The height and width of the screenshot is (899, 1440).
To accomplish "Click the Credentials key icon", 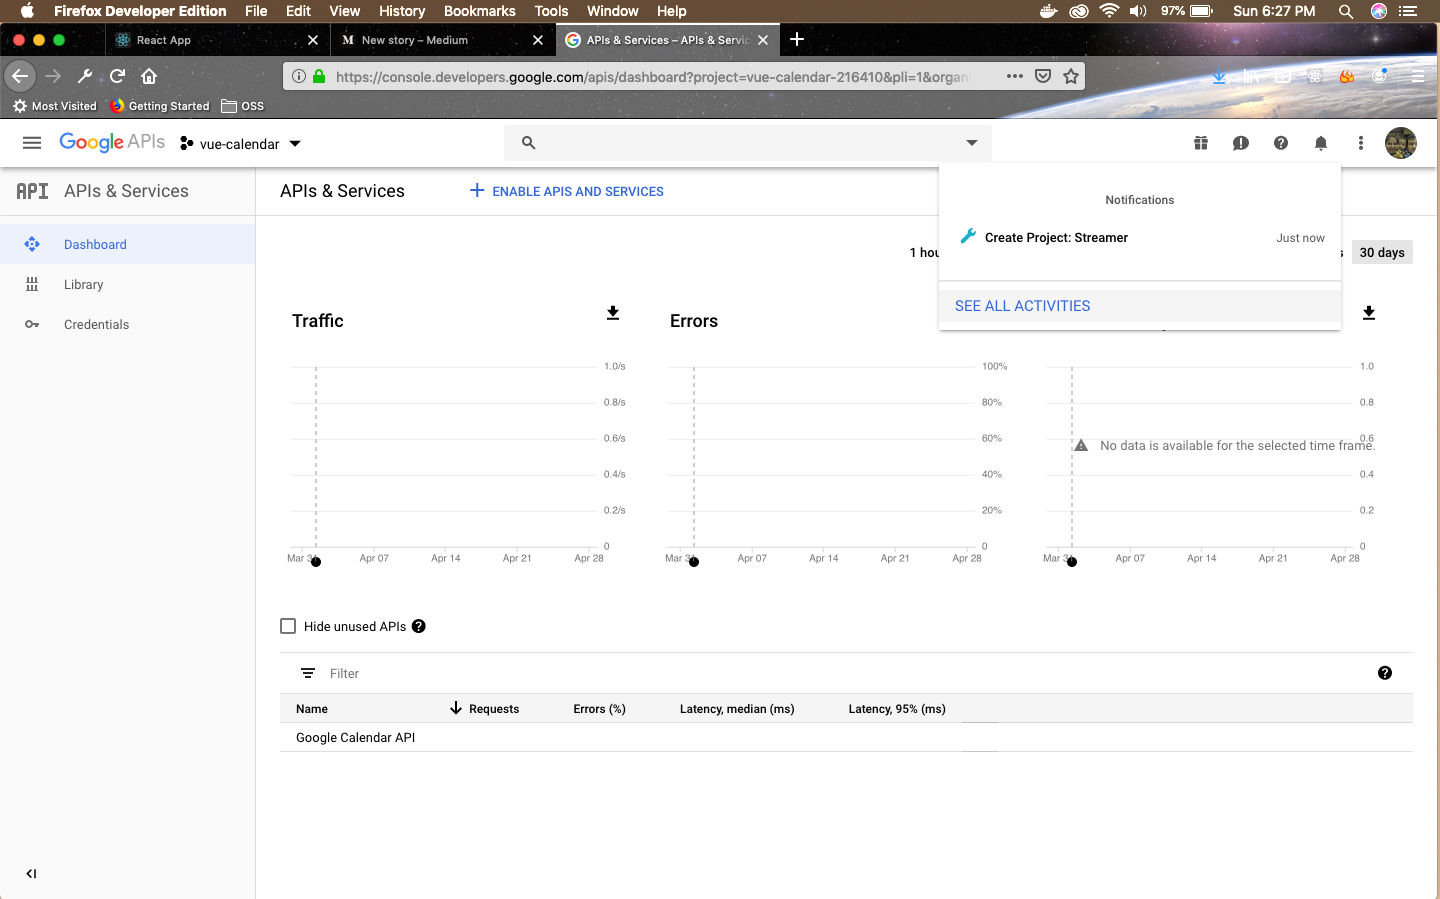I will click(32, 324).
